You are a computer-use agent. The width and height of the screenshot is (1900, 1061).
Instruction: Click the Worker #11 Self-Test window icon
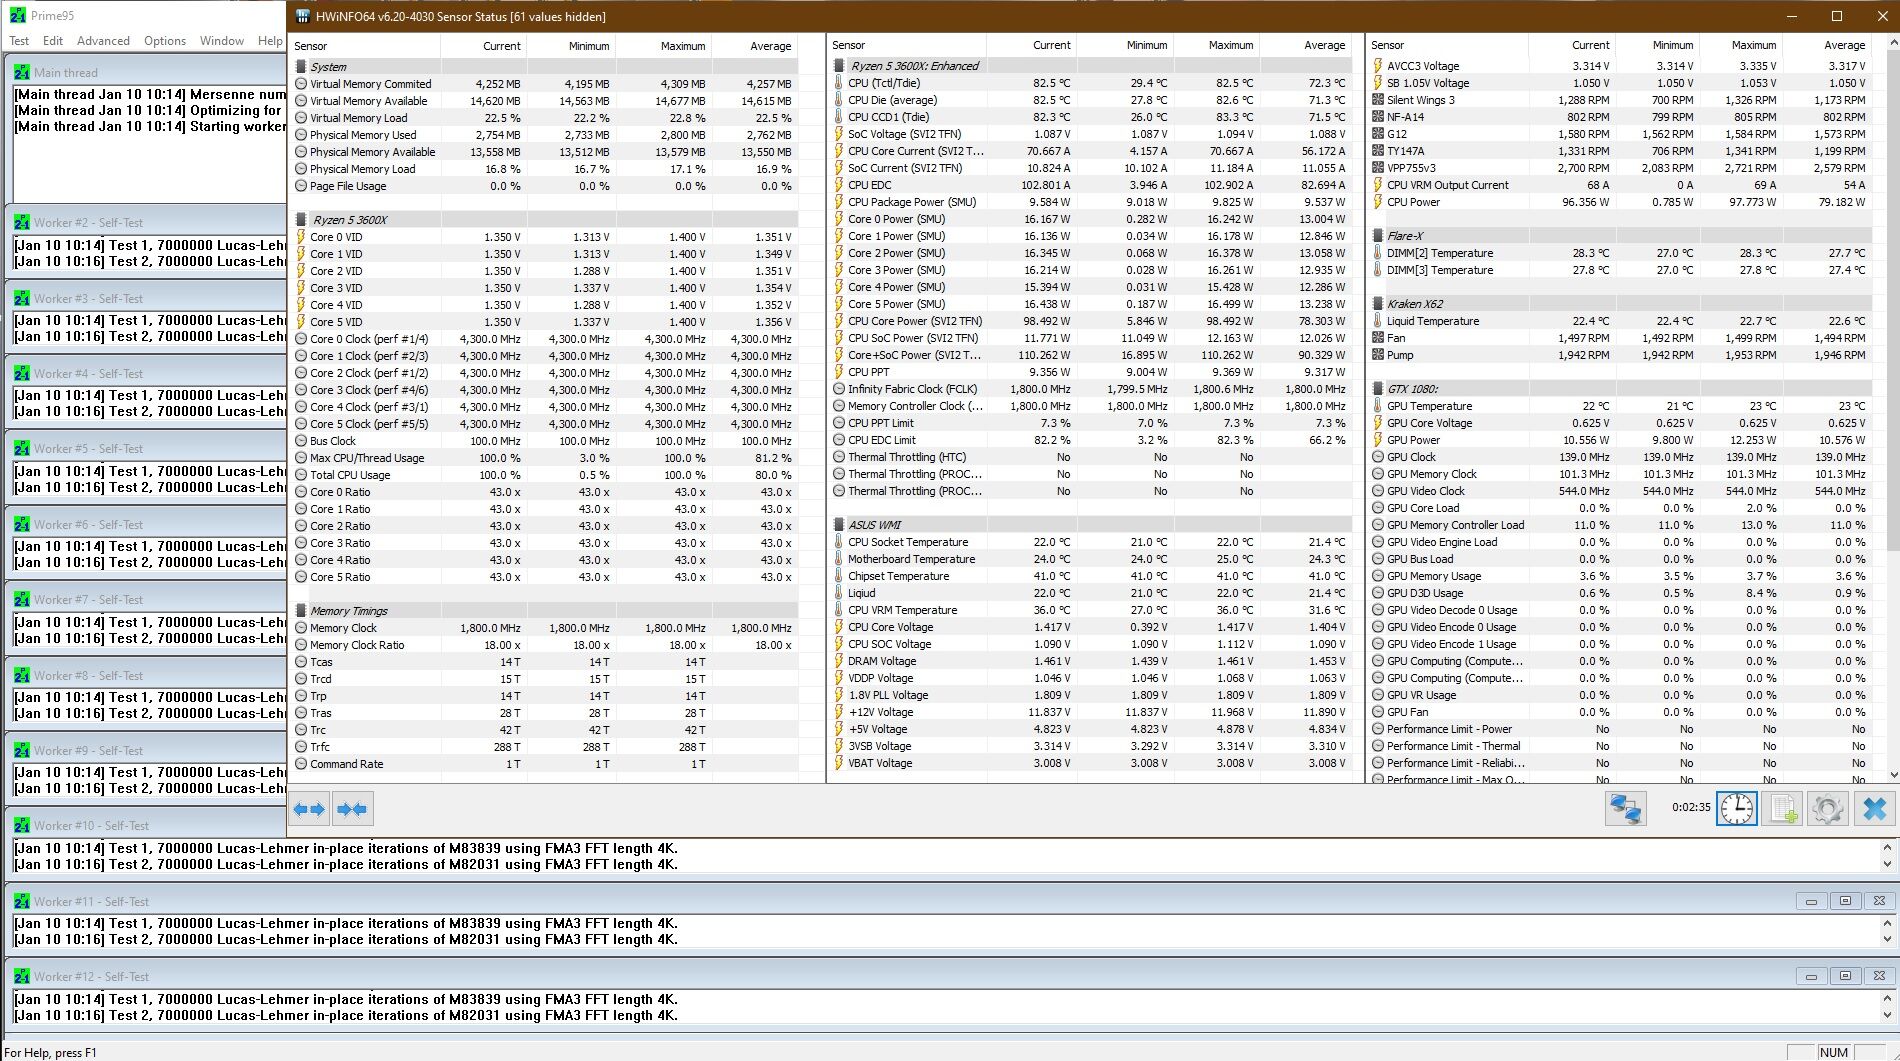coord(21,901)
